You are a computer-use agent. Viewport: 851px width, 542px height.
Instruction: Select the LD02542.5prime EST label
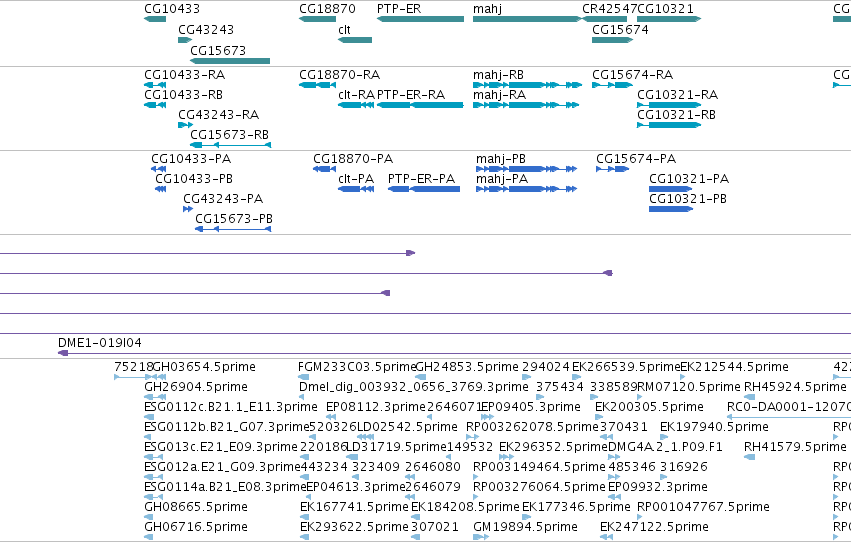click(407, 427)
